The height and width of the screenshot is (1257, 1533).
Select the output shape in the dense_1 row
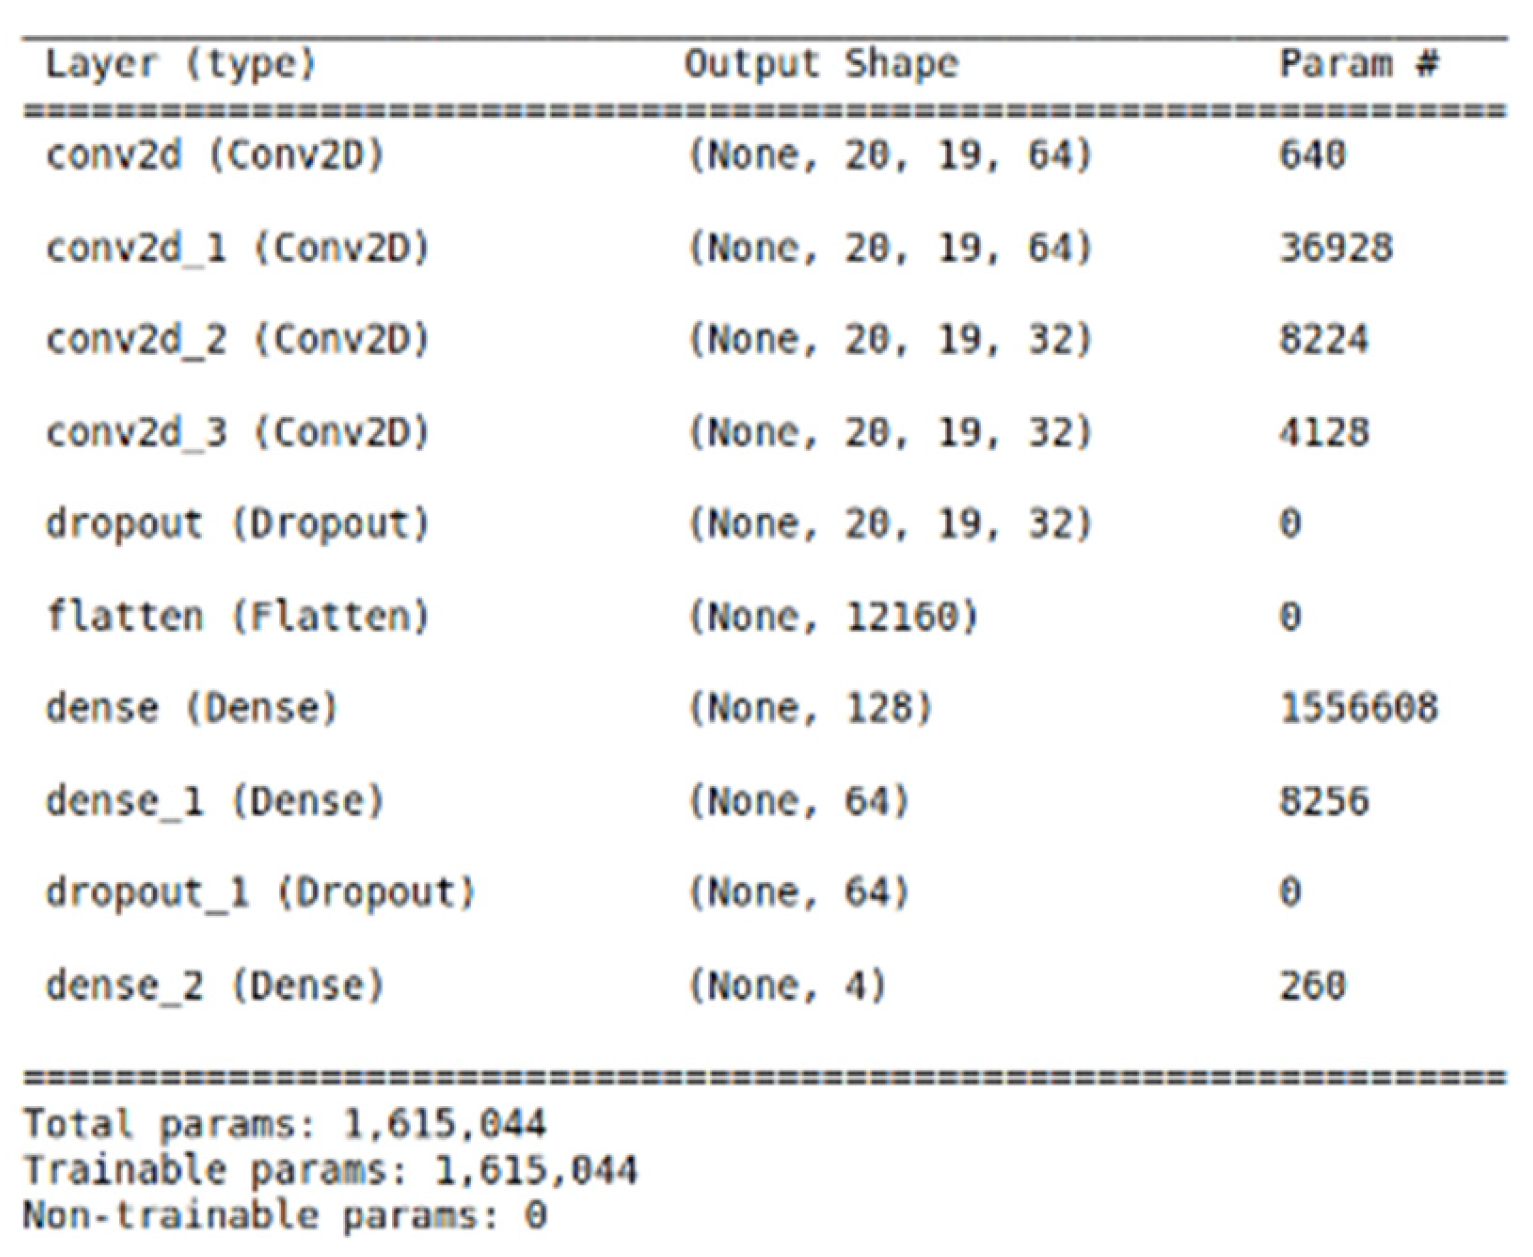click(798, 802)
